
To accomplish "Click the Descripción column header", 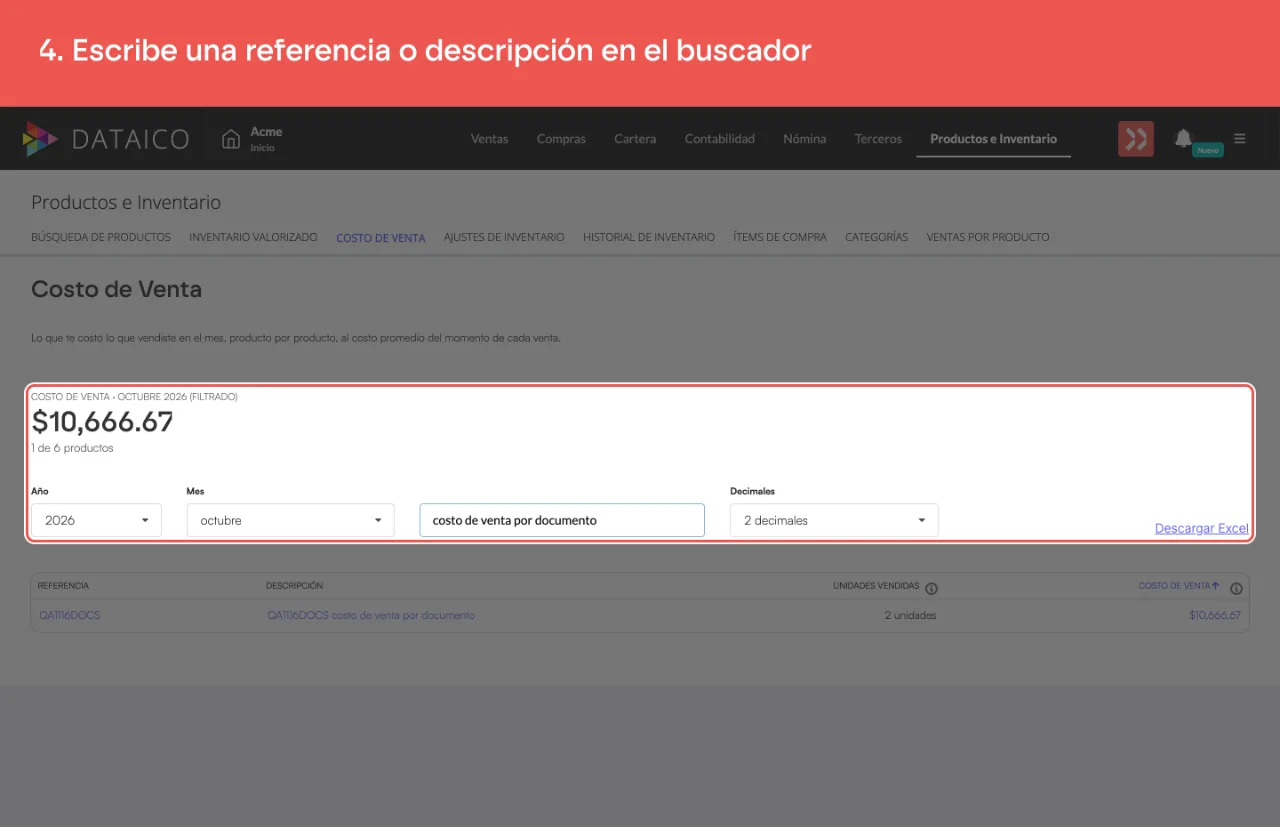I will pyautogui.click(x=294, y=586).
